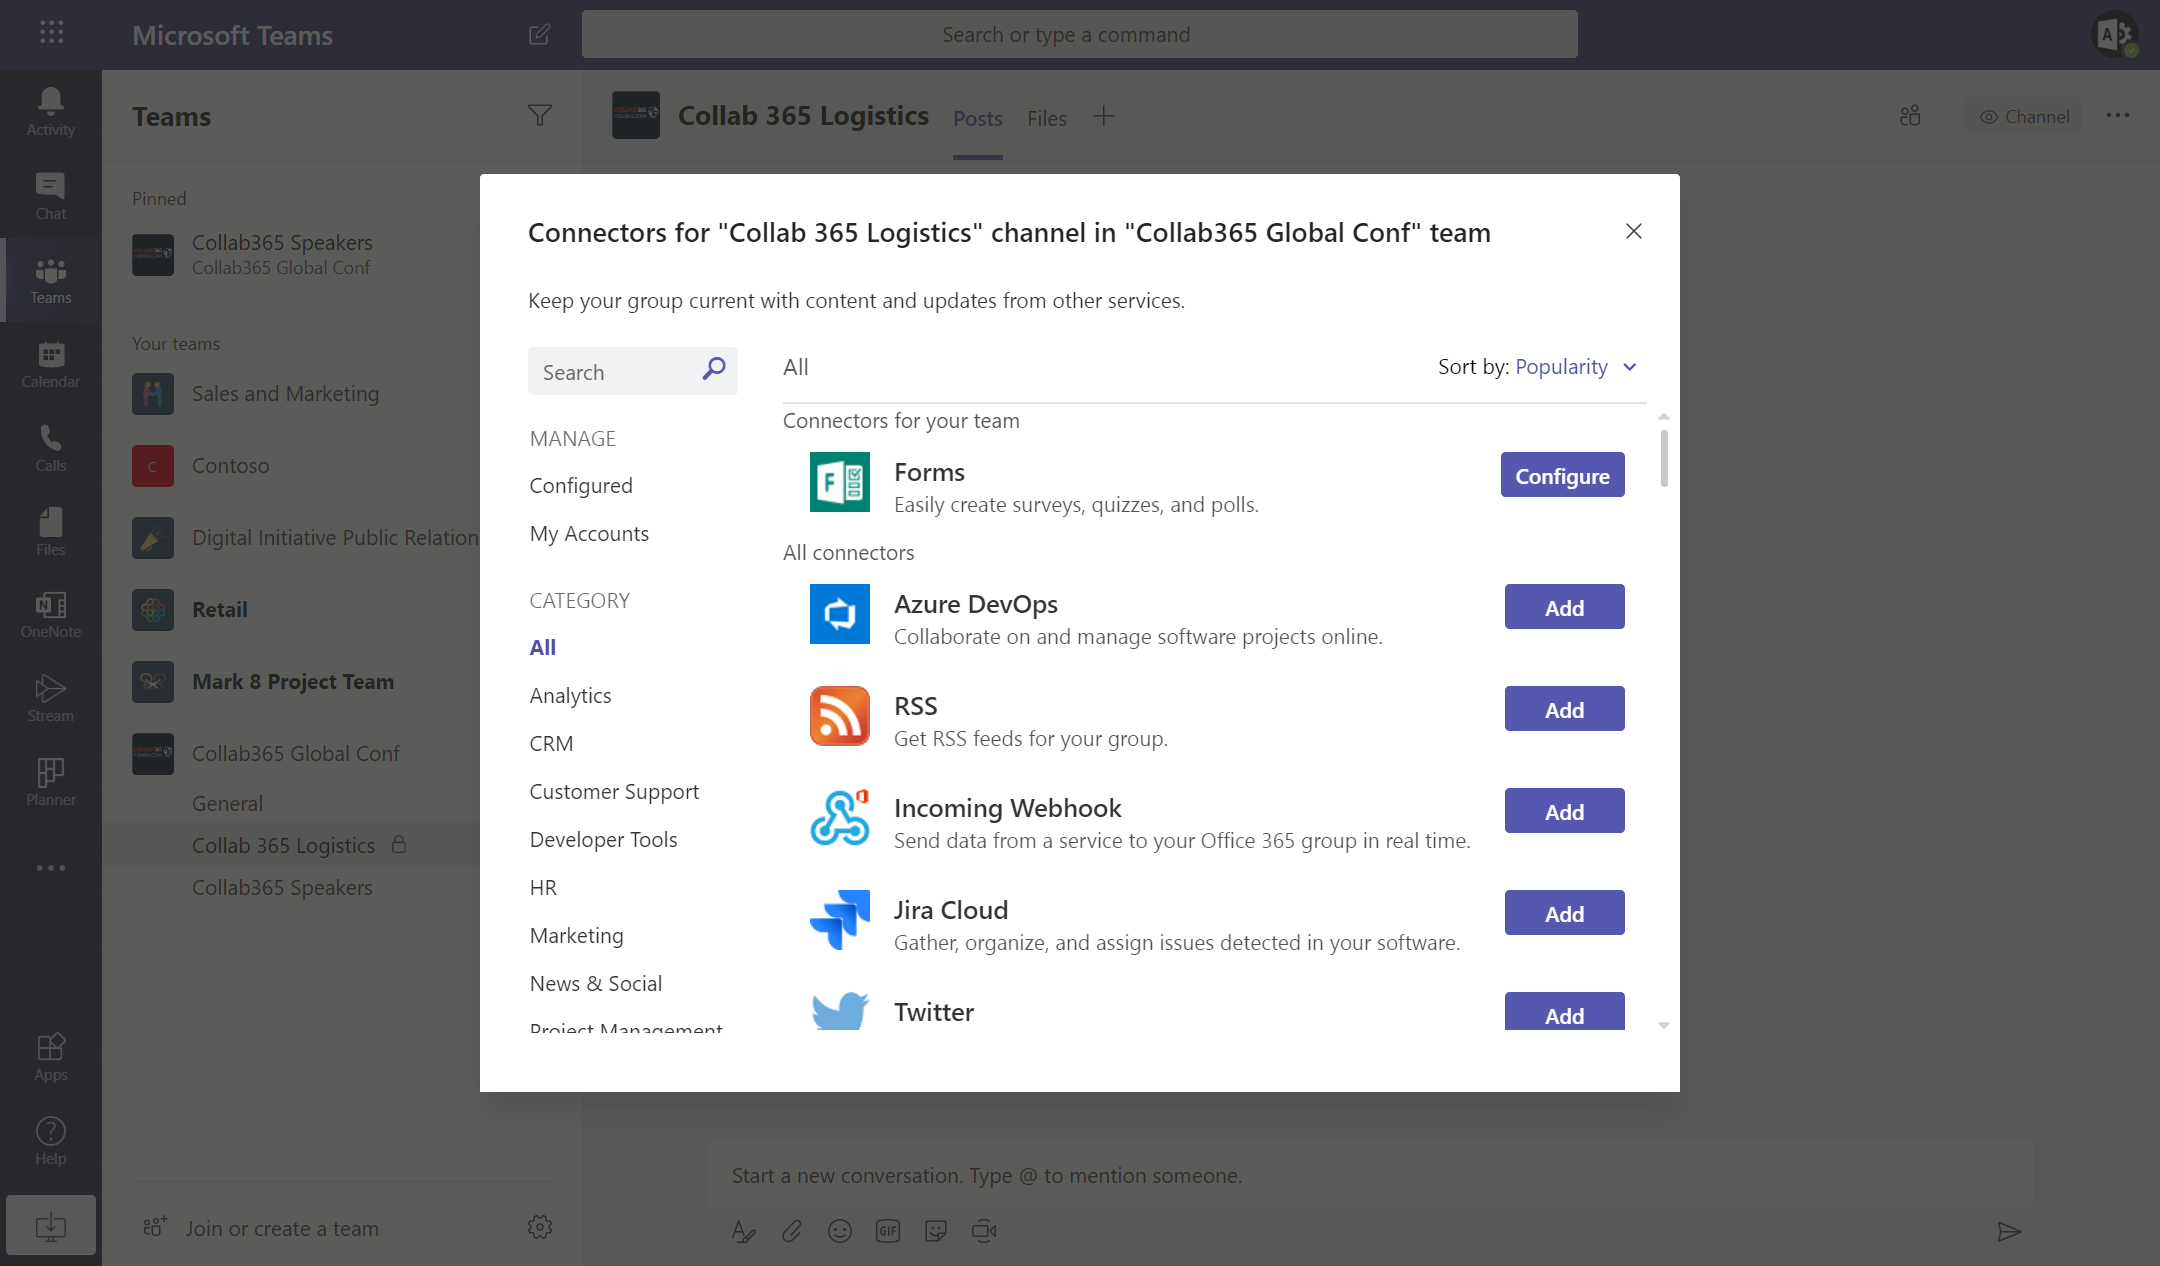Select the CRM category
This screenshot has width=2160, height=1266.
[551, 744]
